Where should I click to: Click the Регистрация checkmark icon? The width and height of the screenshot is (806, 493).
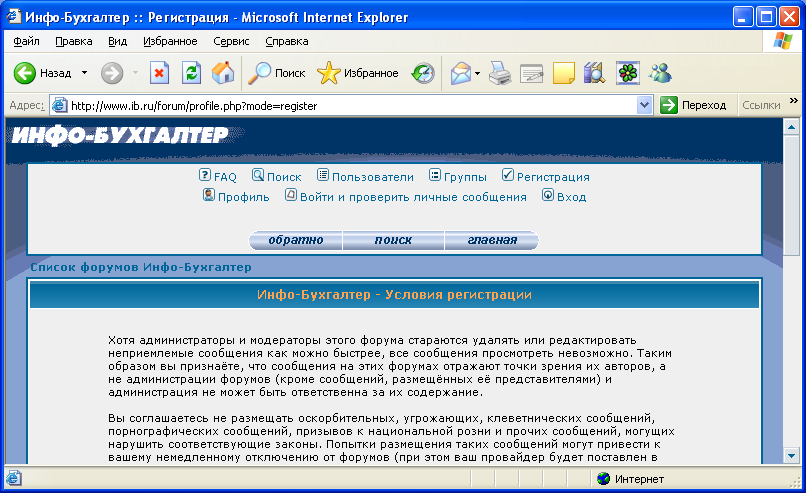coord(508,175)
